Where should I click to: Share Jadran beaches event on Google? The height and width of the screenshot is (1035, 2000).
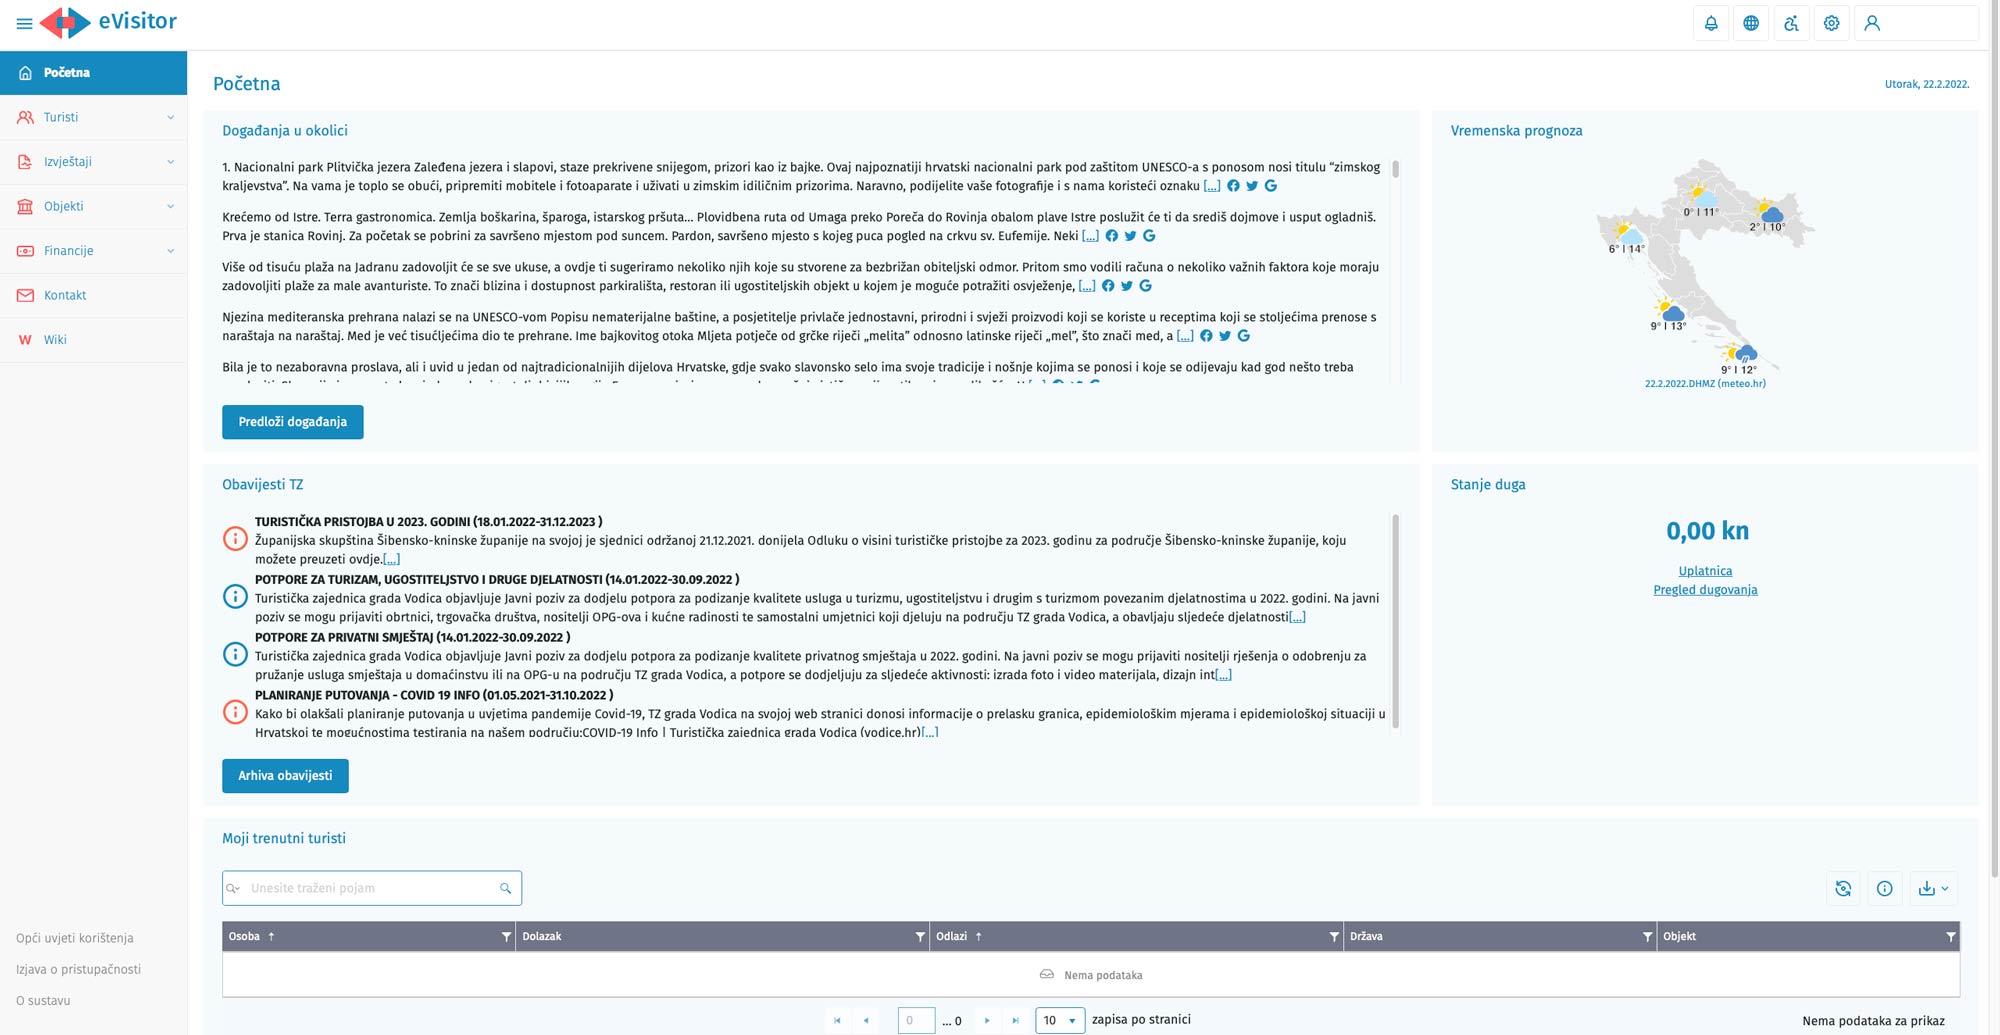point(1146,286)
